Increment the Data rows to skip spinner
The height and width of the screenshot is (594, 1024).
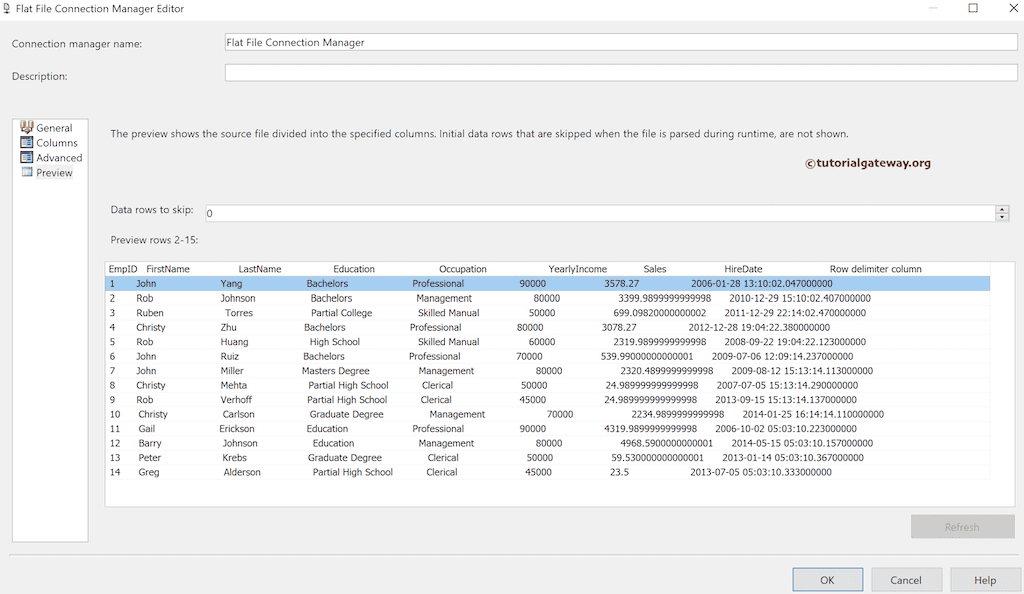pos(1002,208)
